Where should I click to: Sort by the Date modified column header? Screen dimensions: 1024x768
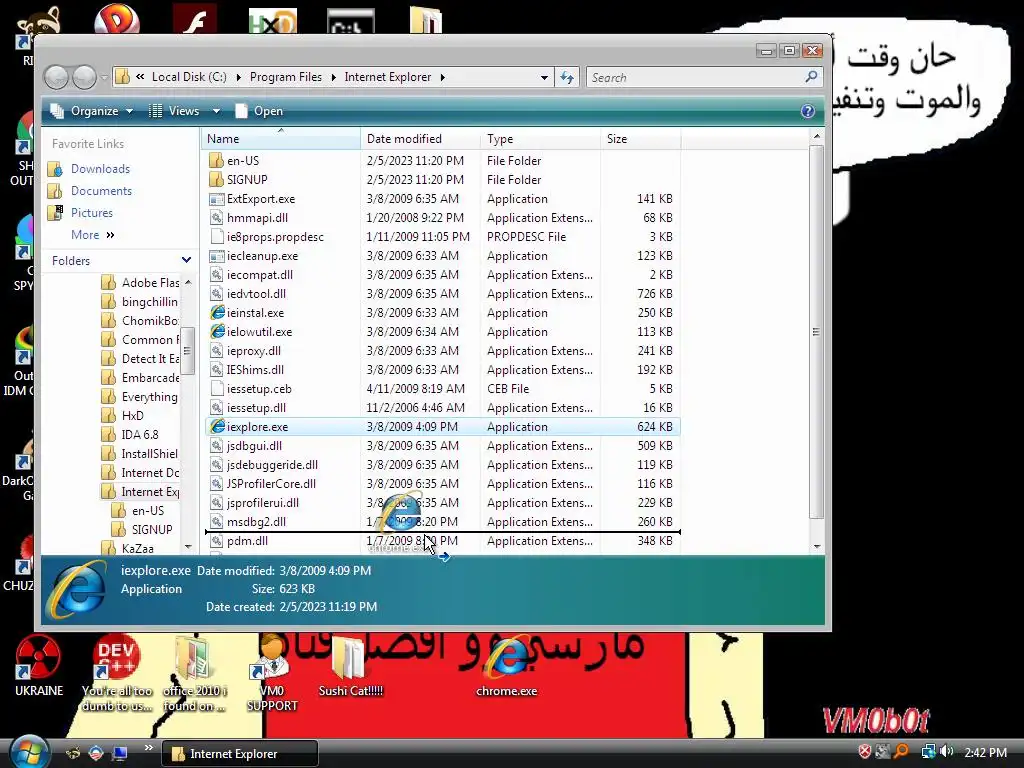[421, 139]
